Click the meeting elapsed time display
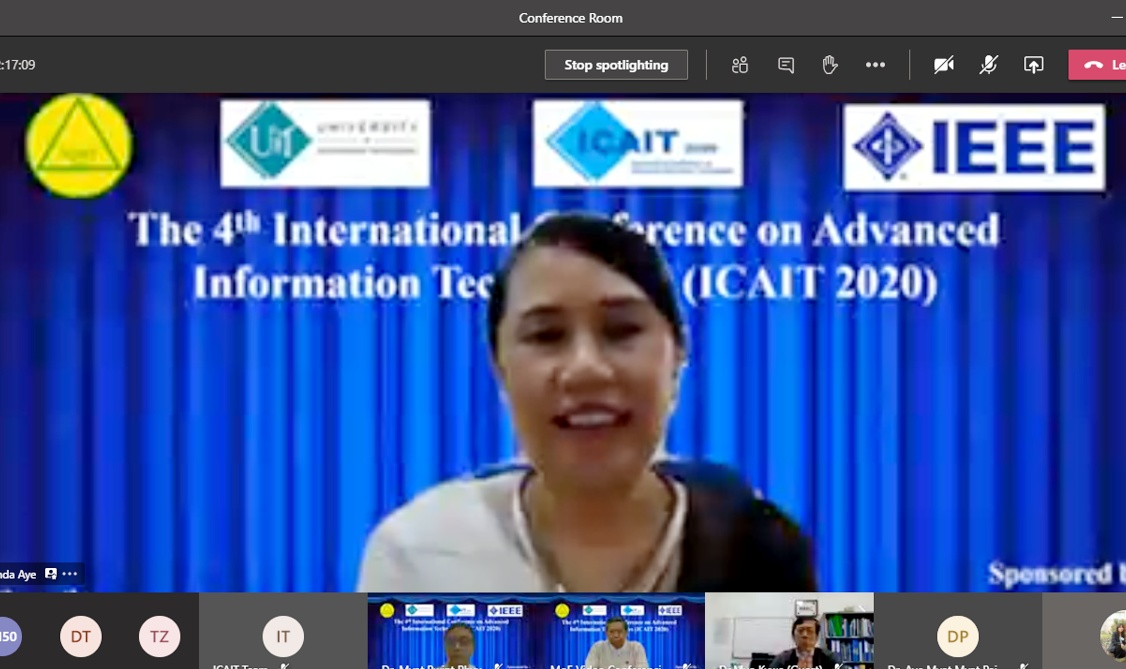Screen dimensions: 1126x669 point(18,65)
